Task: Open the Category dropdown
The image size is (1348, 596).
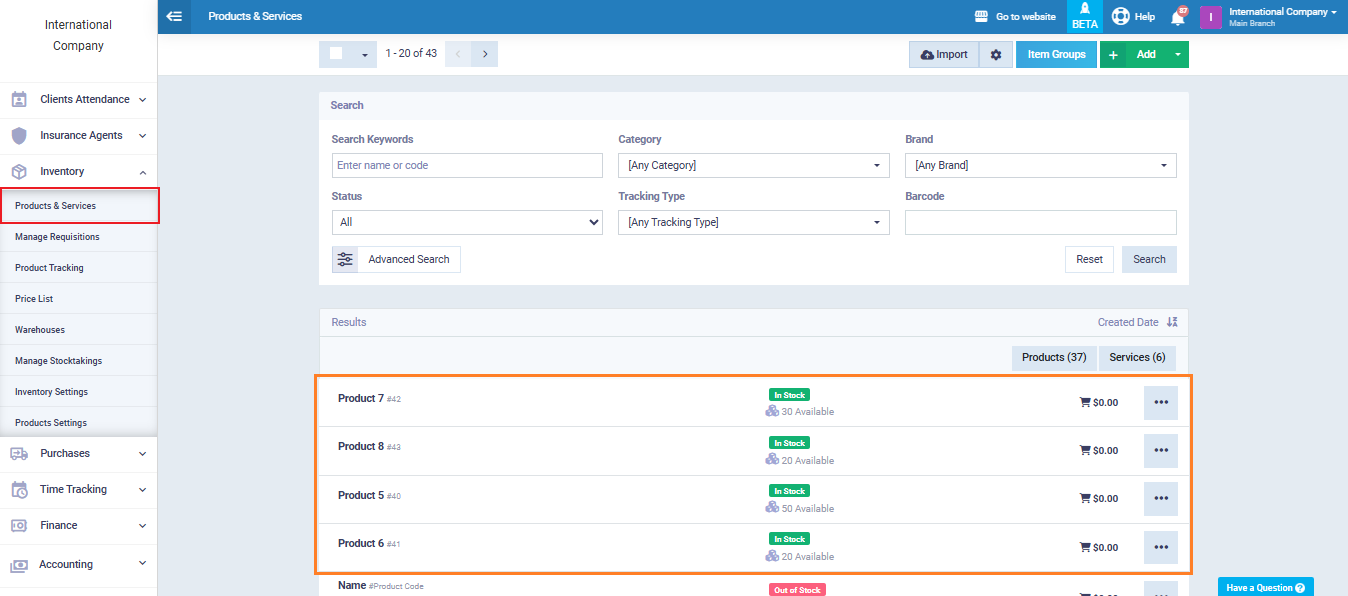Action: pos(753,165)
